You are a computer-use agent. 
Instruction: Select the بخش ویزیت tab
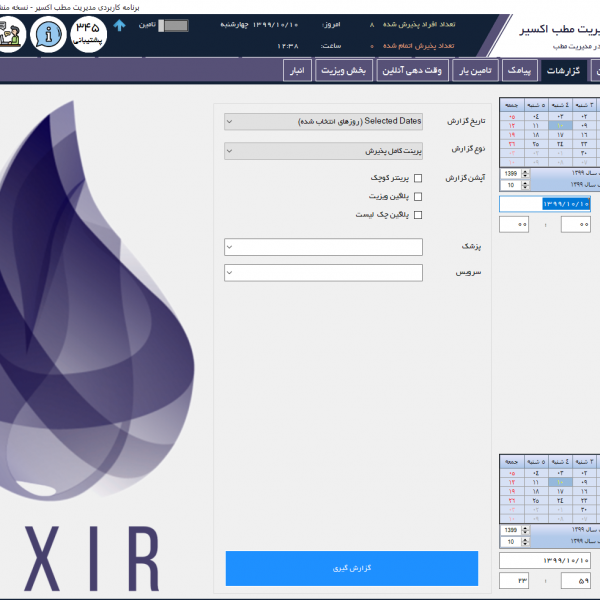pyautogui.click(x=345, y=71)
